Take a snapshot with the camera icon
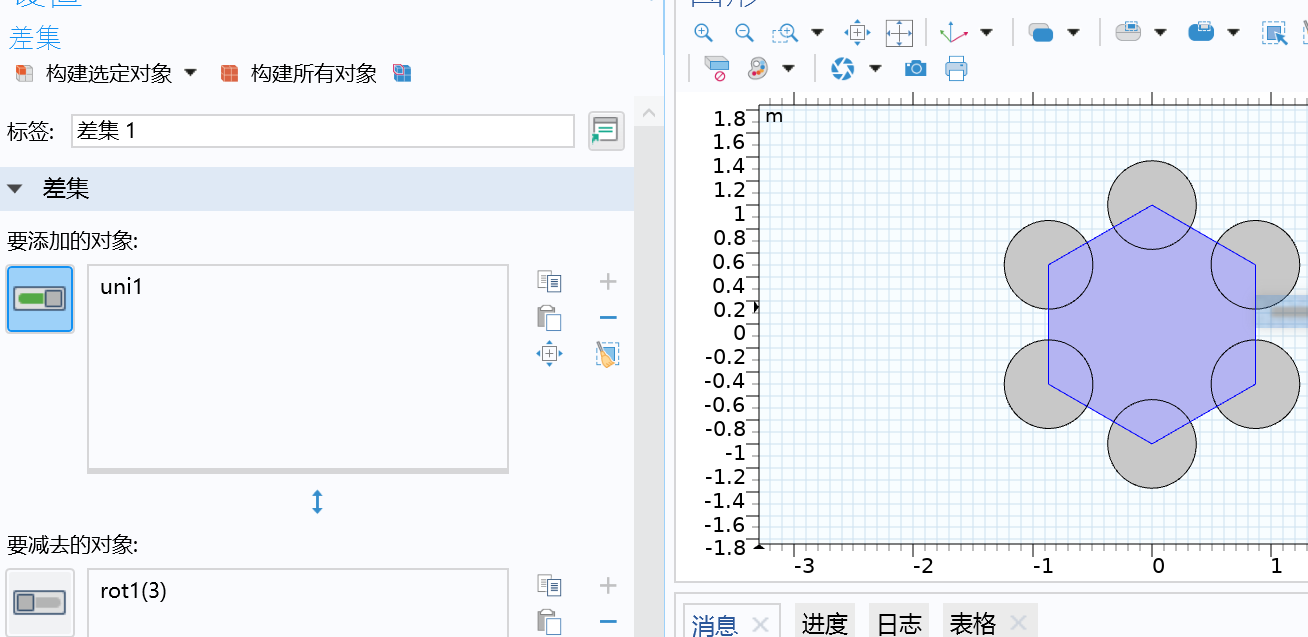The width and height of the screenshot is (1308, 637). tap(915, 68)
